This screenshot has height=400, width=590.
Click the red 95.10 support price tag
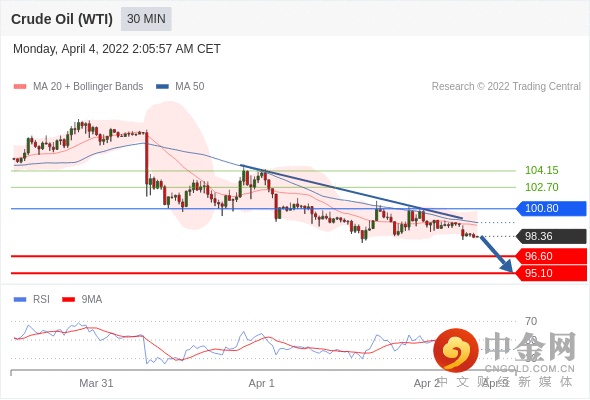point(551,273)
